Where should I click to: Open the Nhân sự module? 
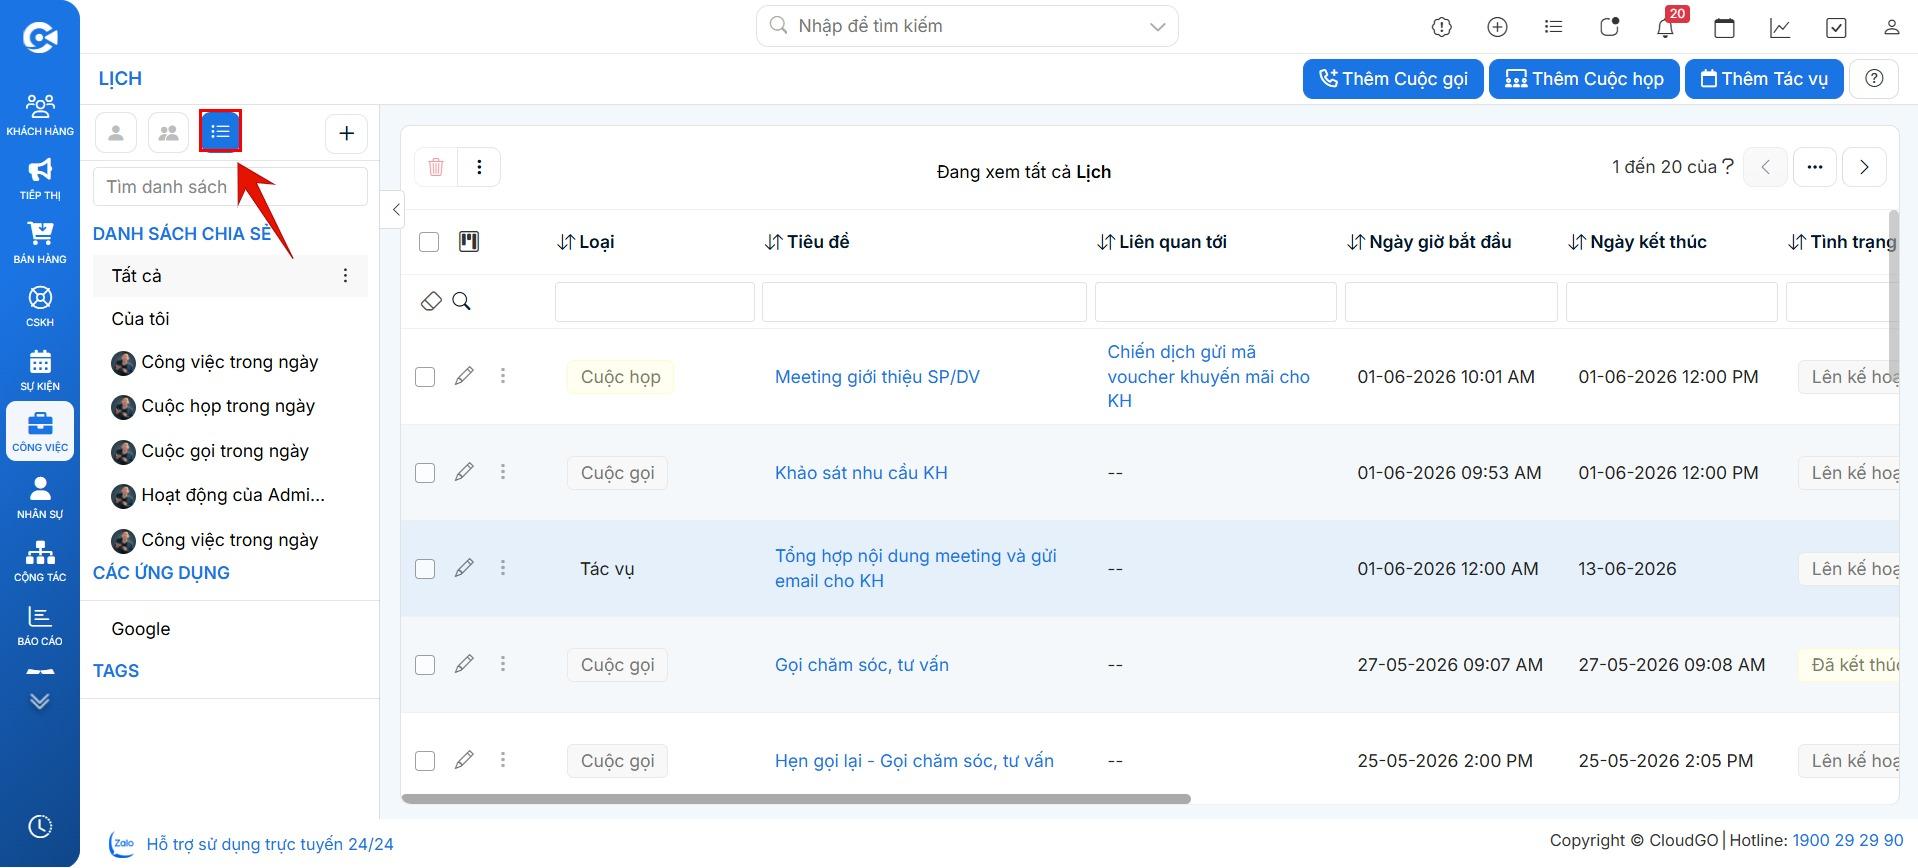pos(40,497)
